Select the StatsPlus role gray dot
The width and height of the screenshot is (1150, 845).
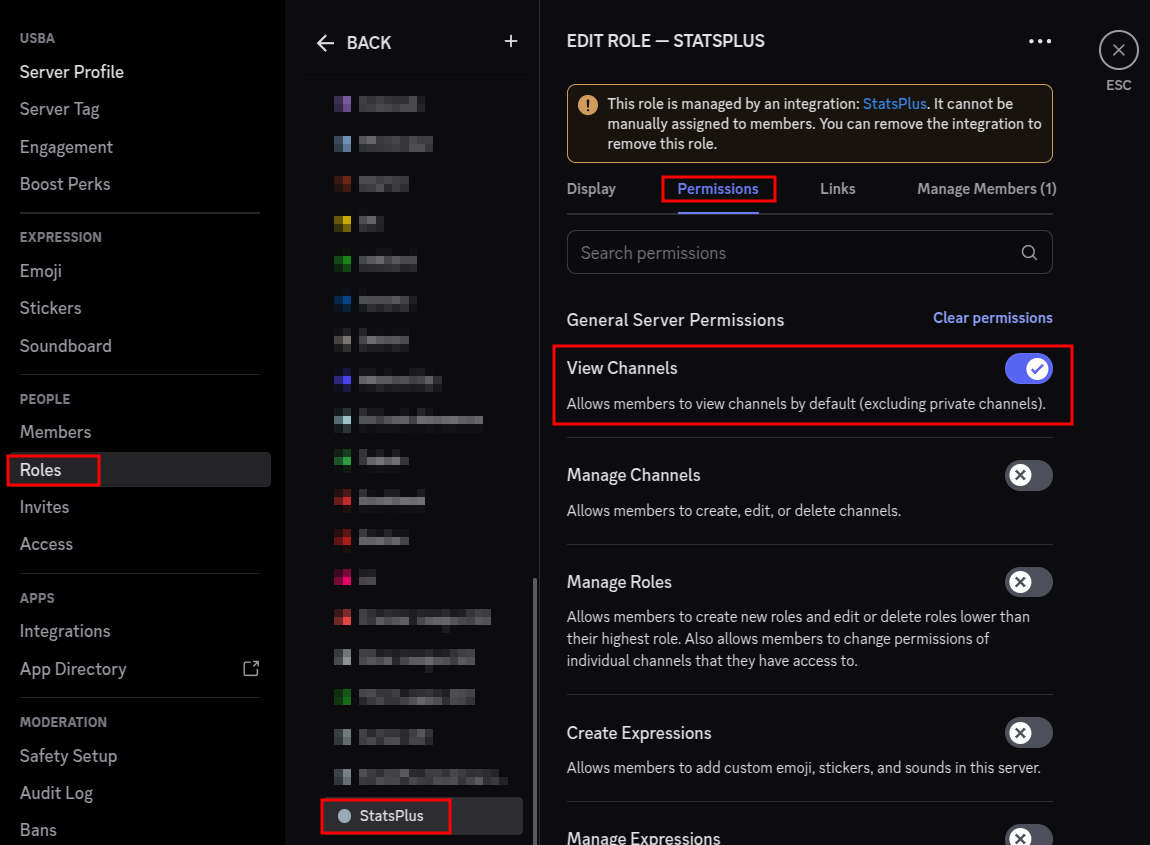[345, 816]
